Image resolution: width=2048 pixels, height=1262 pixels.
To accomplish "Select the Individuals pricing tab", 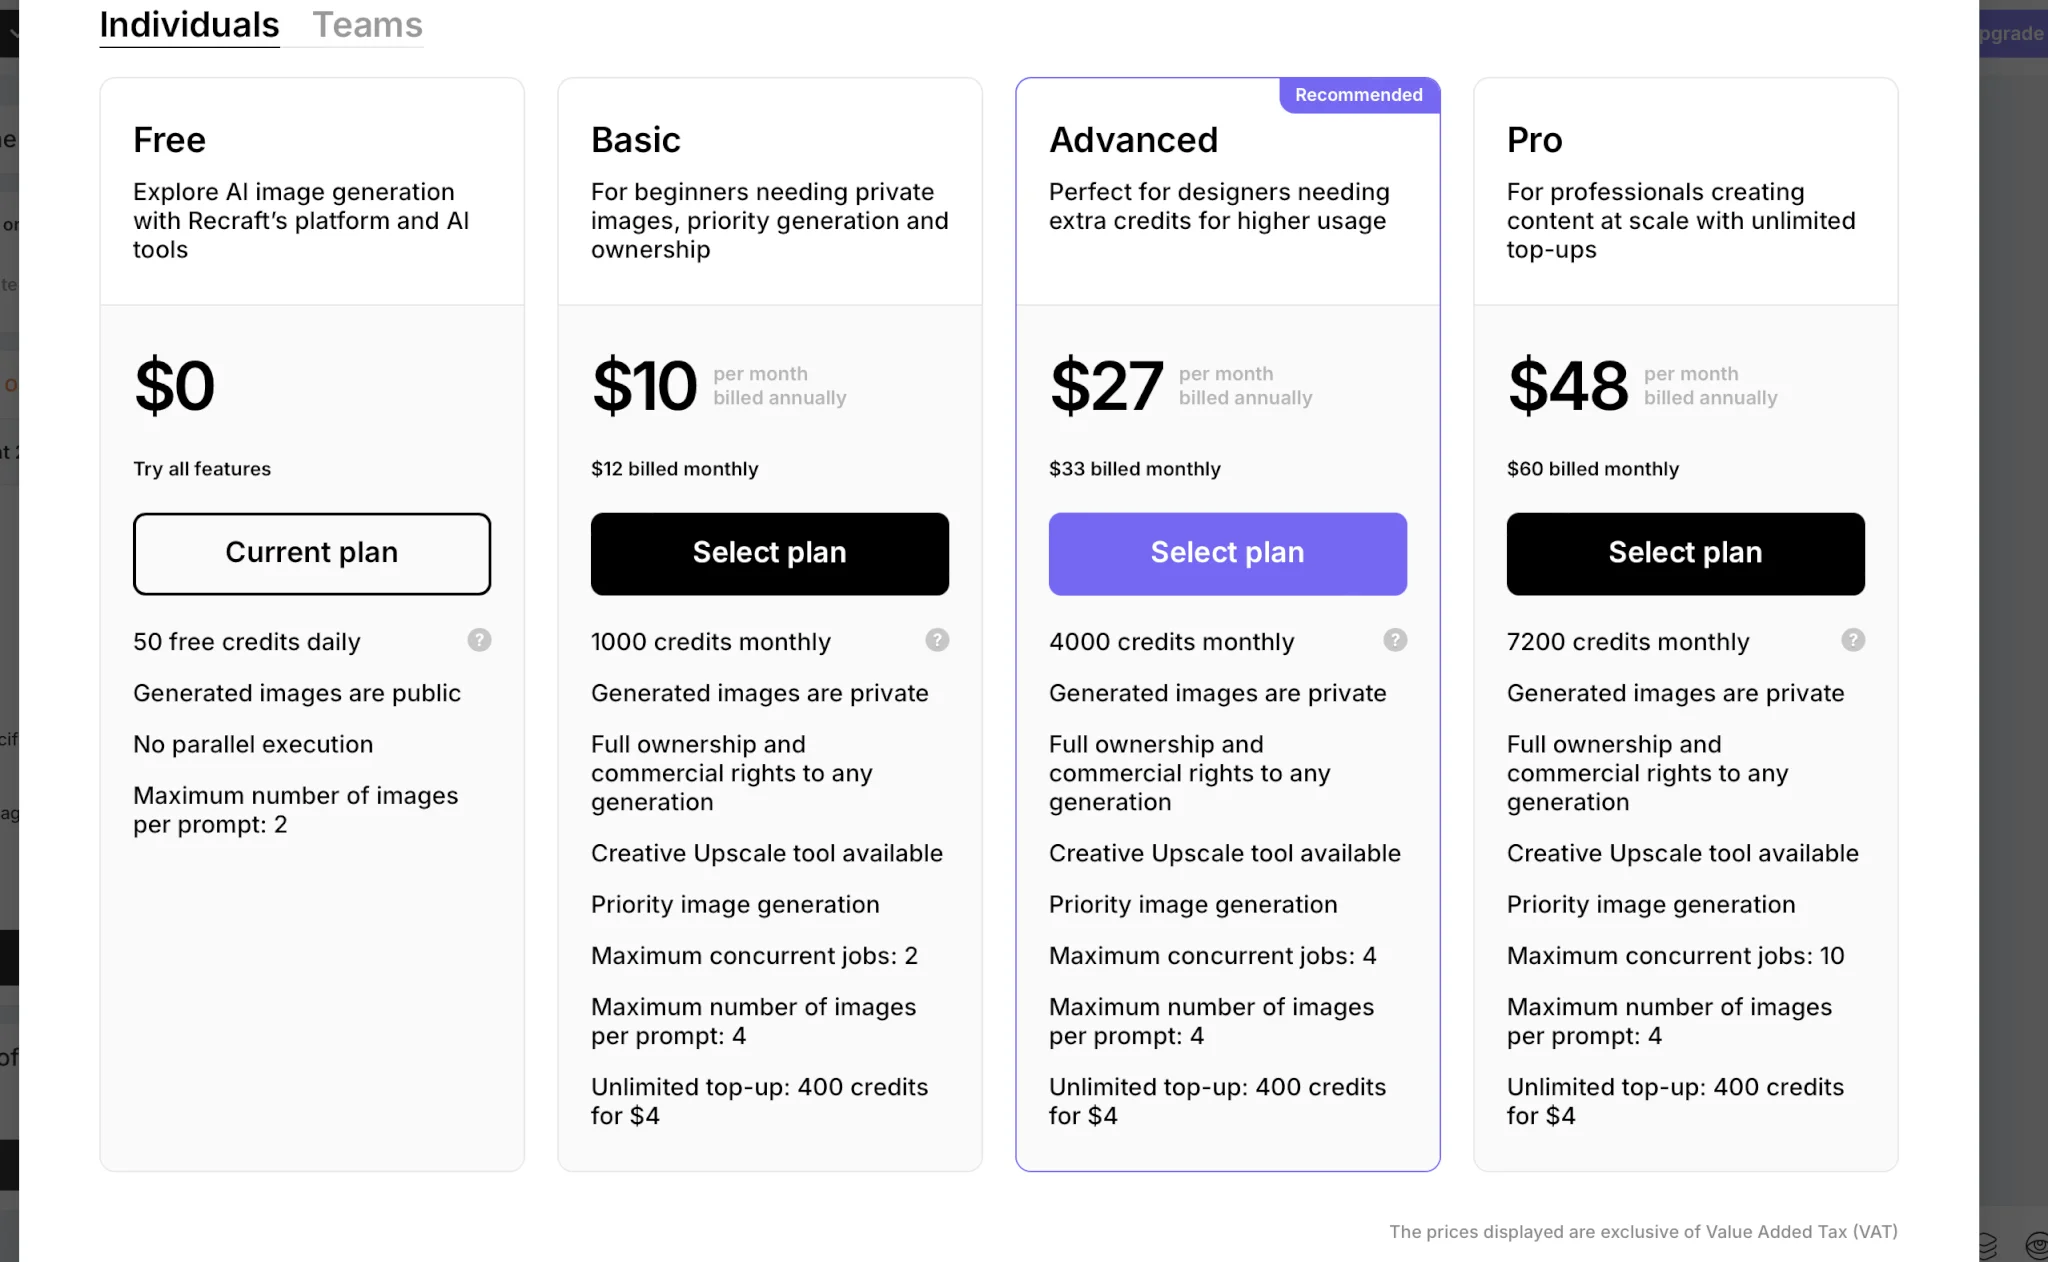I will [189, 25].
